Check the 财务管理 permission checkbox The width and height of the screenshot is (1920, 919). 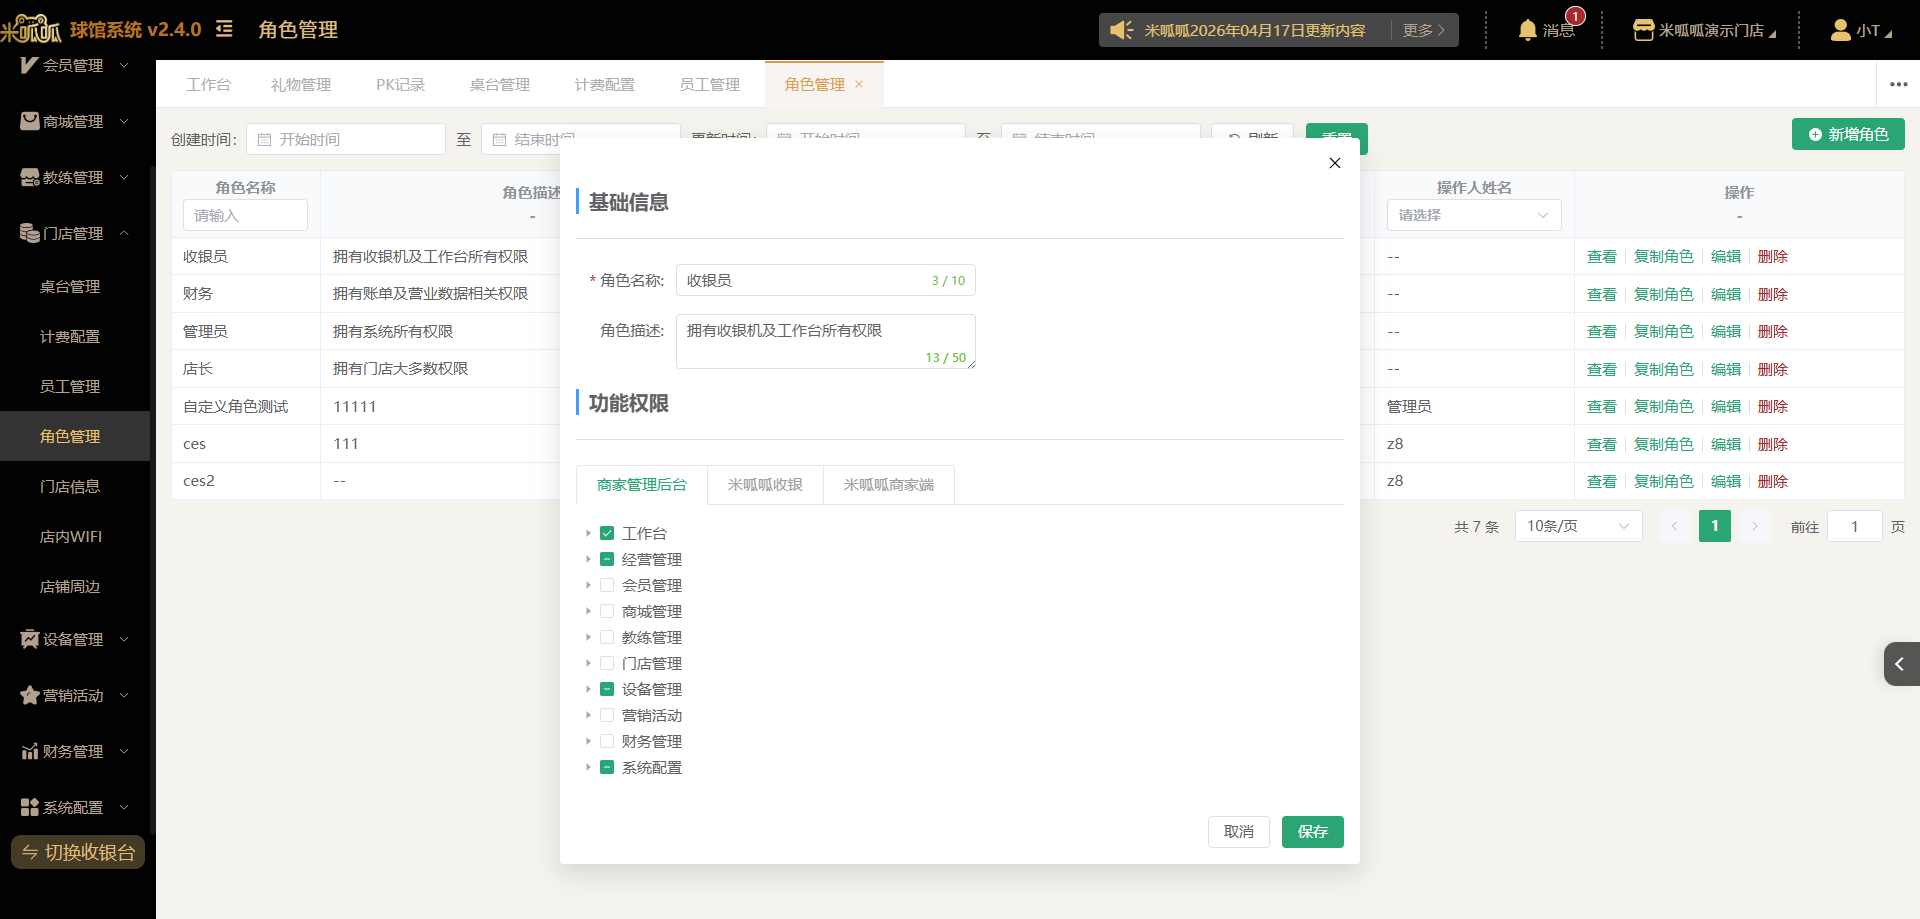(x=607, y=741)
